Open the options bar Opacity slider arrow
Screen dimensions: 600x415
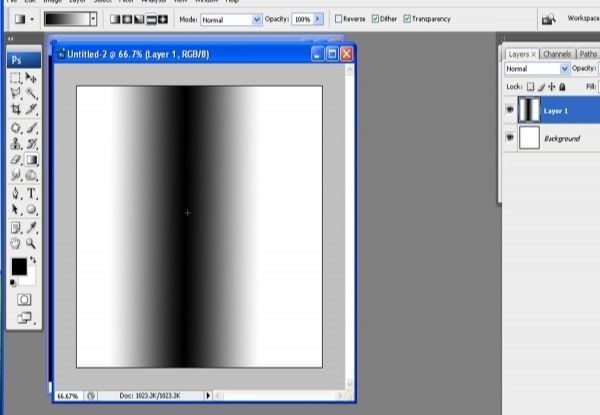(x=318, y=19)
